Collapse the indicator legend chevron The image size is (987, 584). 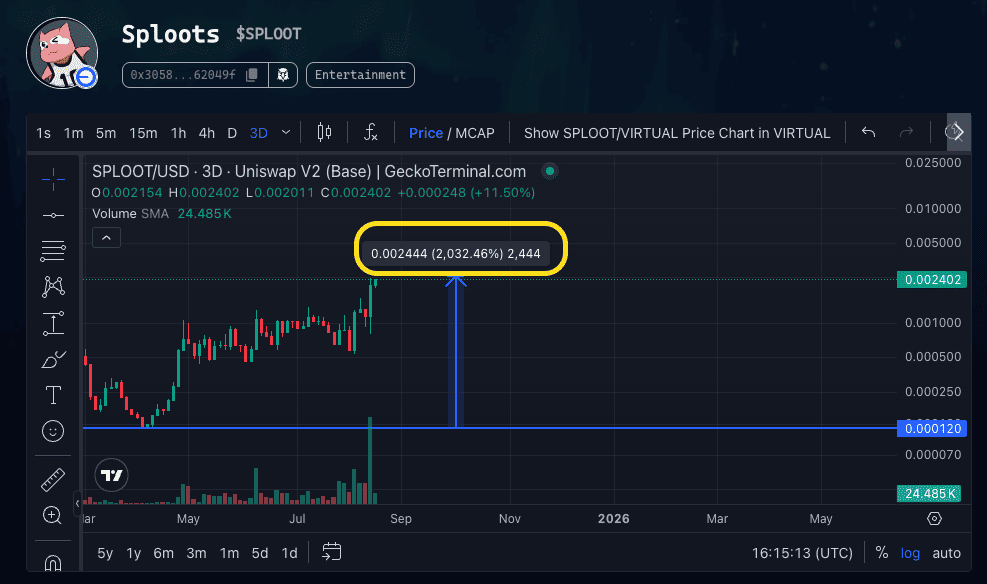click(106, 238)
